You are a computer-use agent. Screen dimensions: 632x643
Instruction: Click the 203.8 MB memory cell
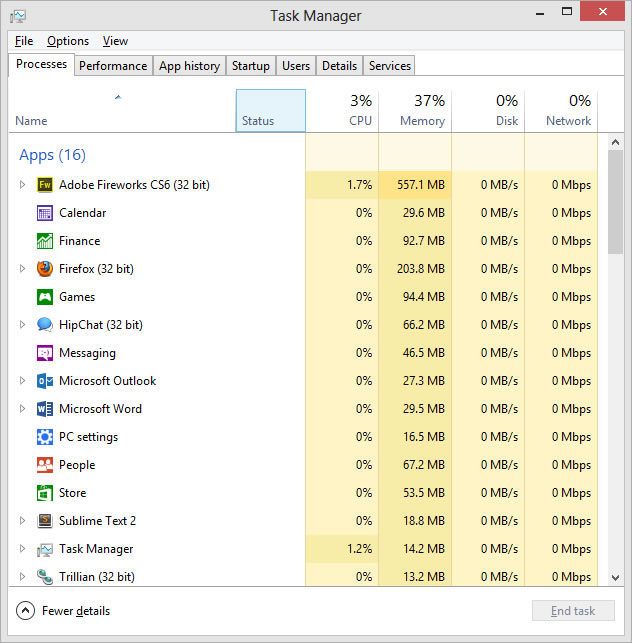415,269
